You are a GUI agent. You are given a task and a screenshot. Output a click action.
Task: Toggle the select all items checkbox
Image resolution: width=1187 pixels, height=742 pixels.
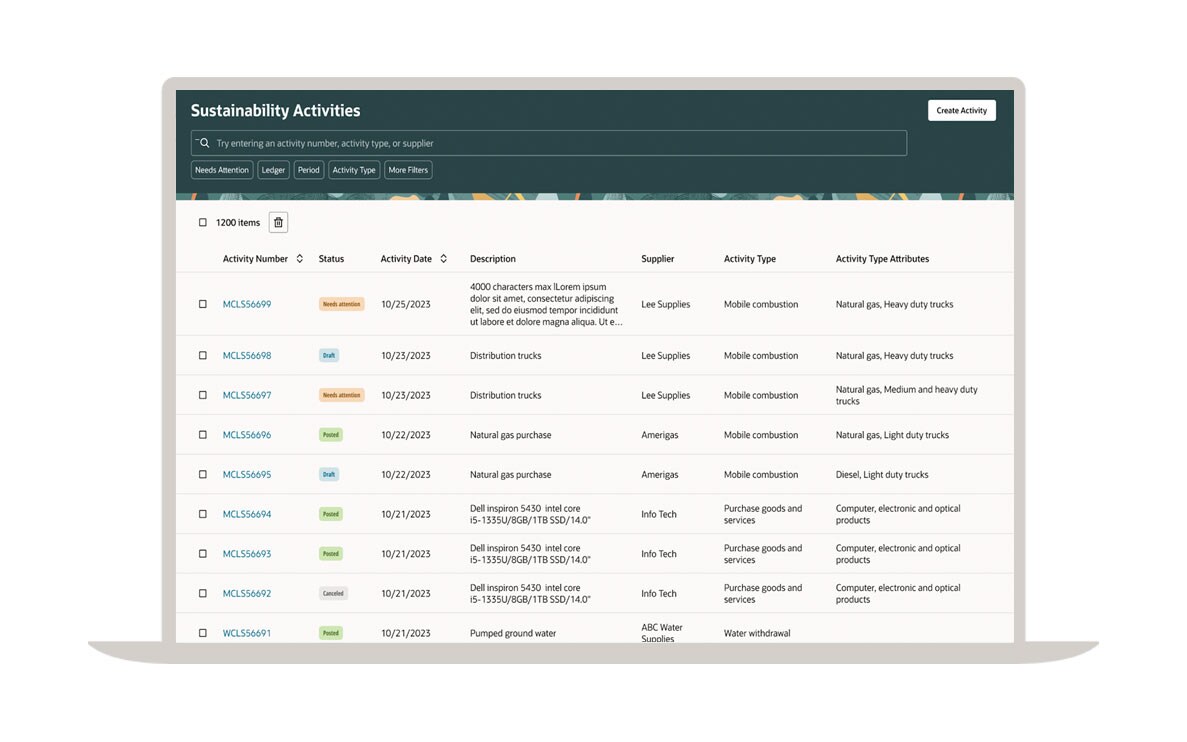[203, 223]
